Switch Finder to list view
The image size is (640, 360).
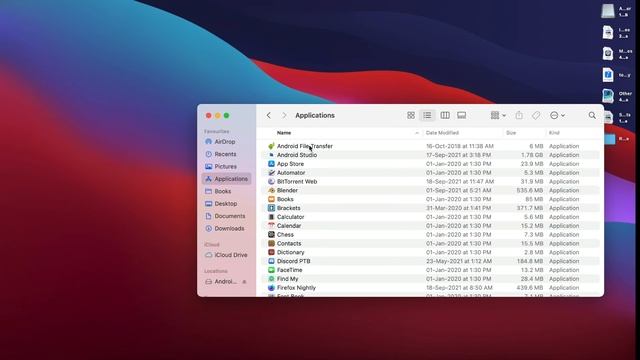click(427, 116)
